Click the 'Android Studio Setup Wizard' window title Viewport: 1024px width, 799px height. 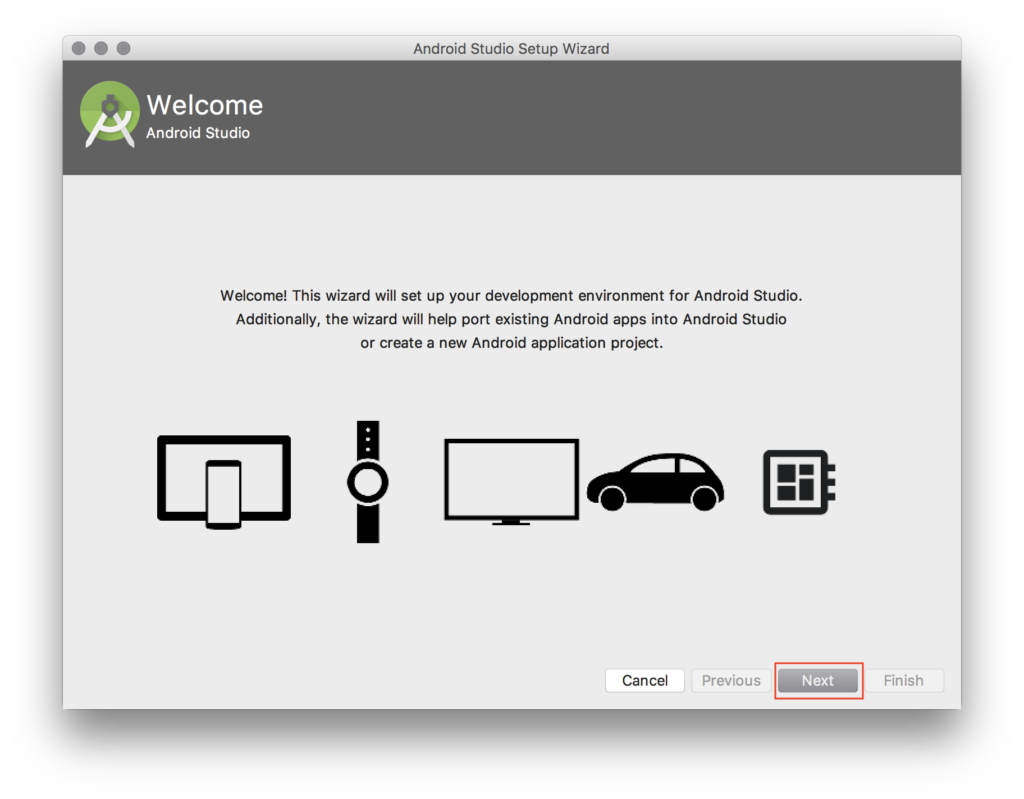click(x=511, y=49)
